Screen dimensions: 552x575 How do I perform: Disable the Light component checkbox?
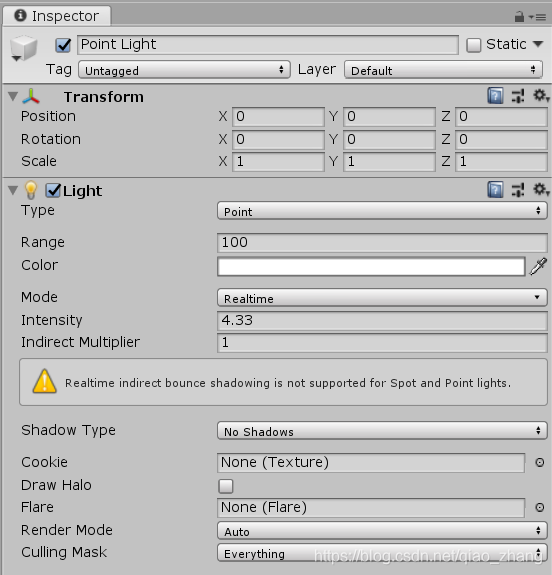click(x=53, y=190)
